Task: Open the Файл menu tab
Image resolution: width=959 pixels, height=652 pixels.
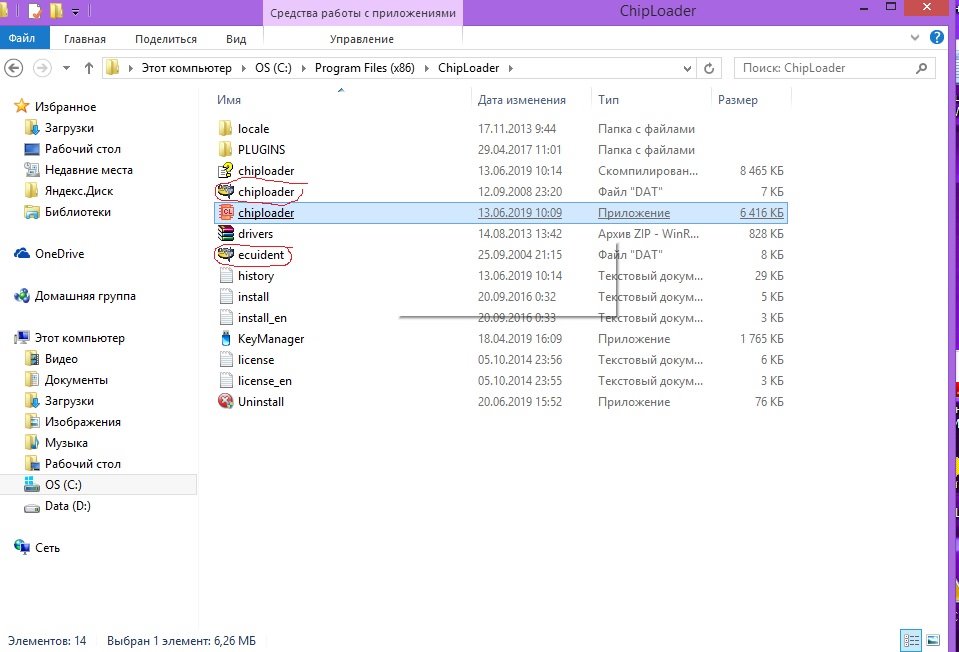Action: click(x=22, y=39)
